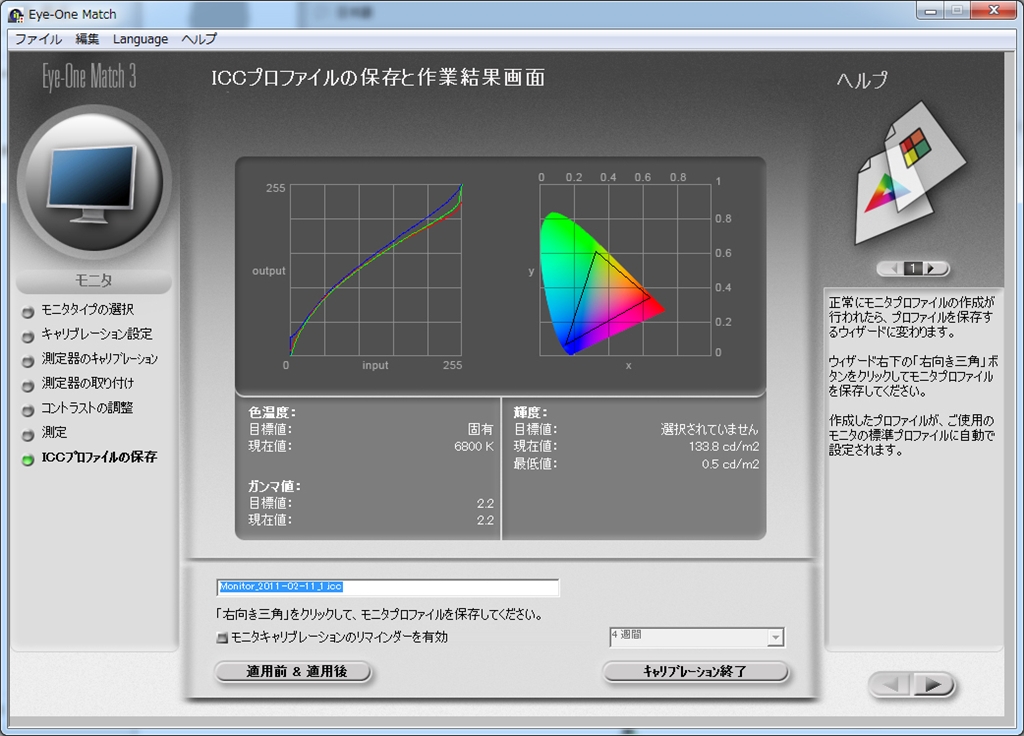
Task: Click the キャリブレーション終了 button
Action: point(695,671)
